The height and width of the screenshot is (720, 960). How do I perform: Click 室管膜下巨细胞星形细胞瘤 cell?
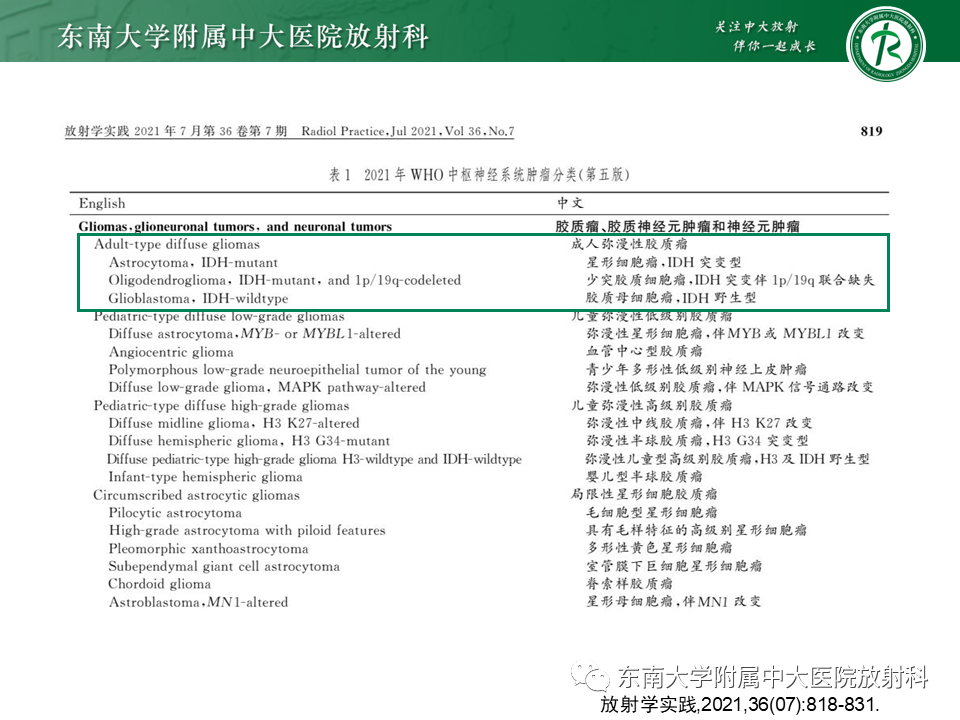(x=673, y=566)
